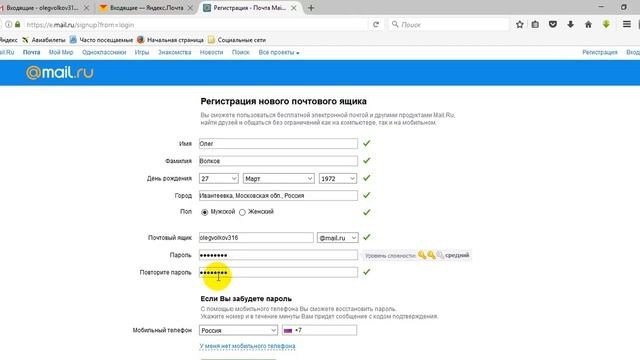Open Почта in the Mail.ru top navigation
640x360 pixels.
pyautogui.click(x=31, y=52)
